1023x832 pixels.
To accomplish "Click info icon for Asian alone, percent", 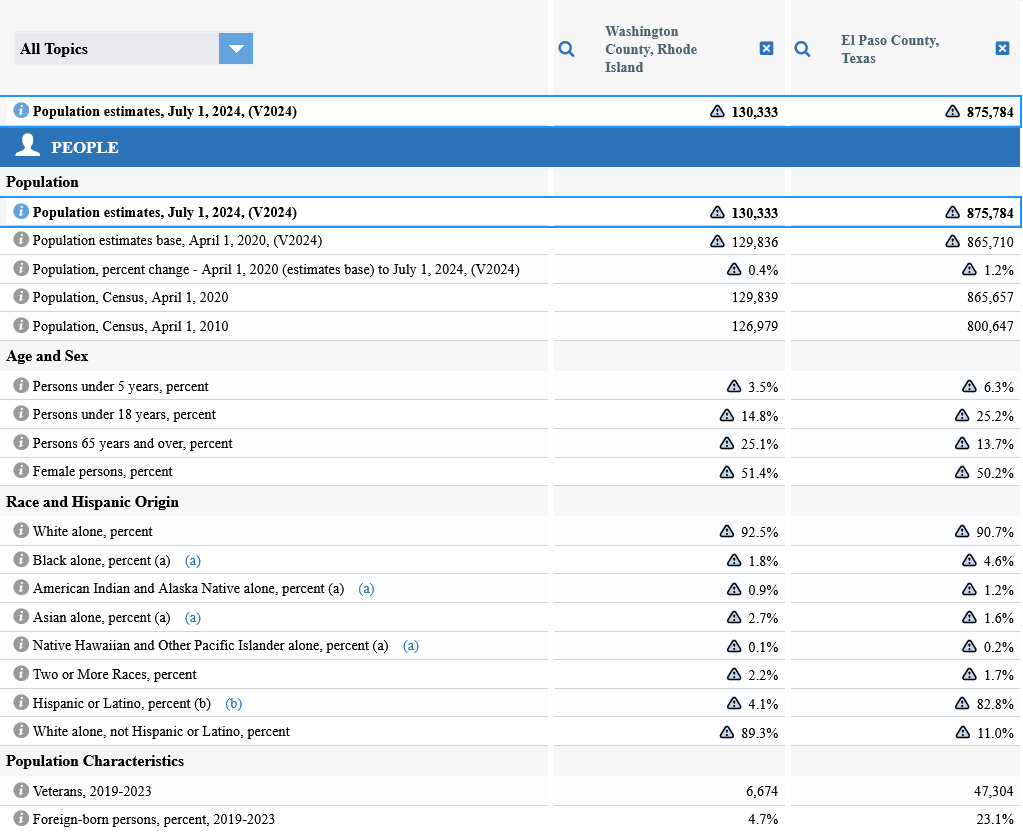I will click(x=21, y=616).
